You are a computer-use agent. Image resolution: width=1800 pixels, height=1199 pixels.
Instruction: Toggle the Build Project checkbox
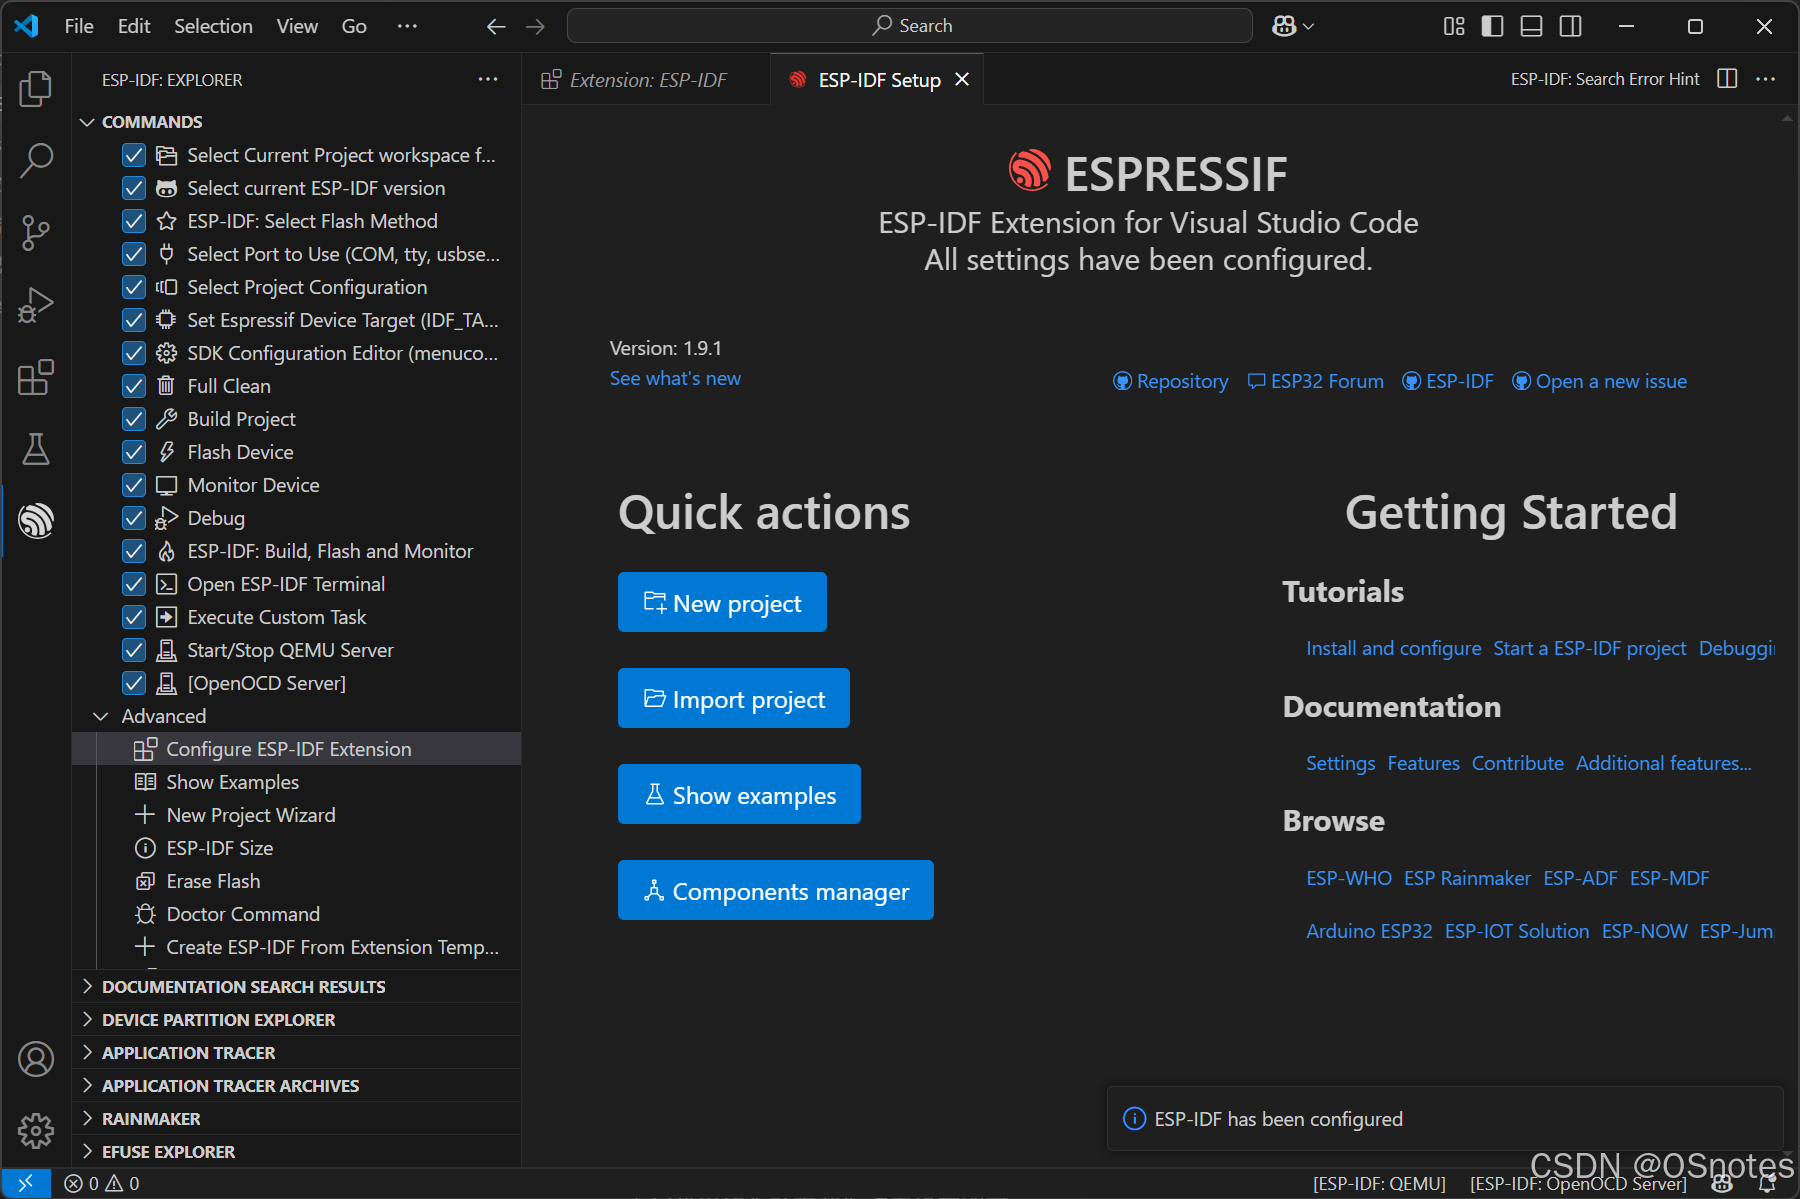134,419
